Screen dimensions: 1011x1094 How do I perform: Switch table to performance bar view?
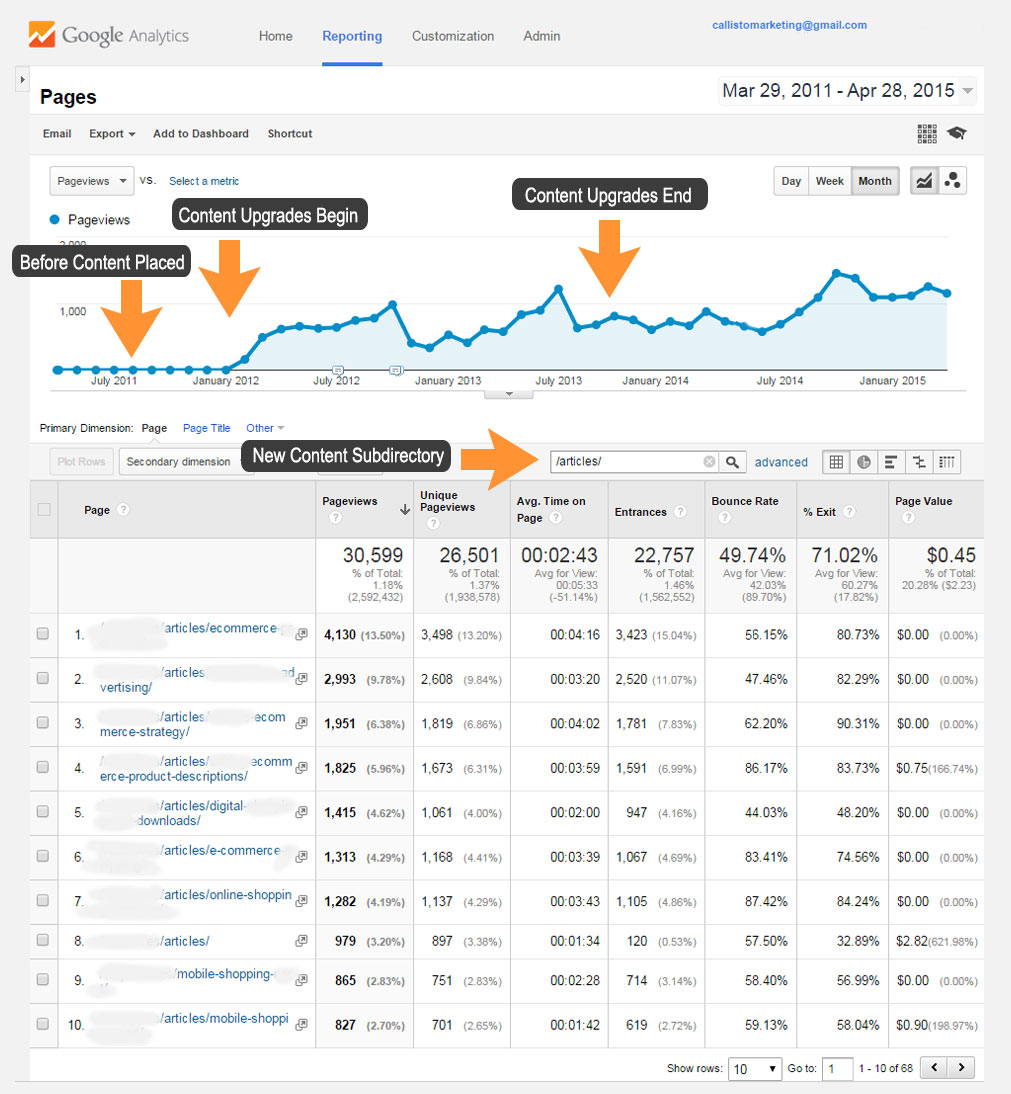pos(890,462)
